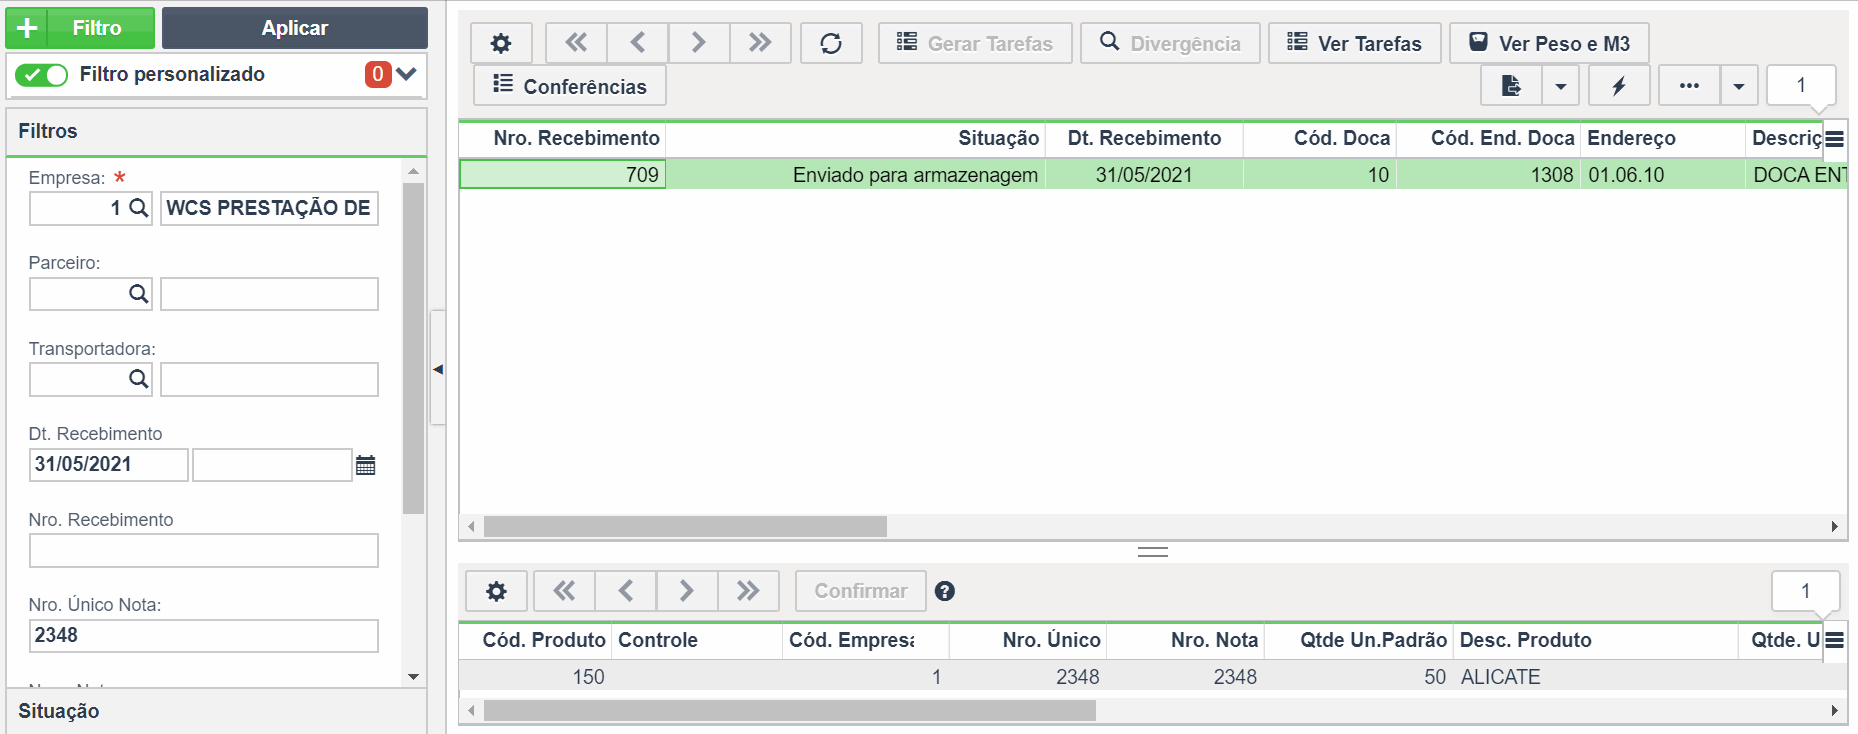Sort by Cód. Produto column header

coord(536,640)
